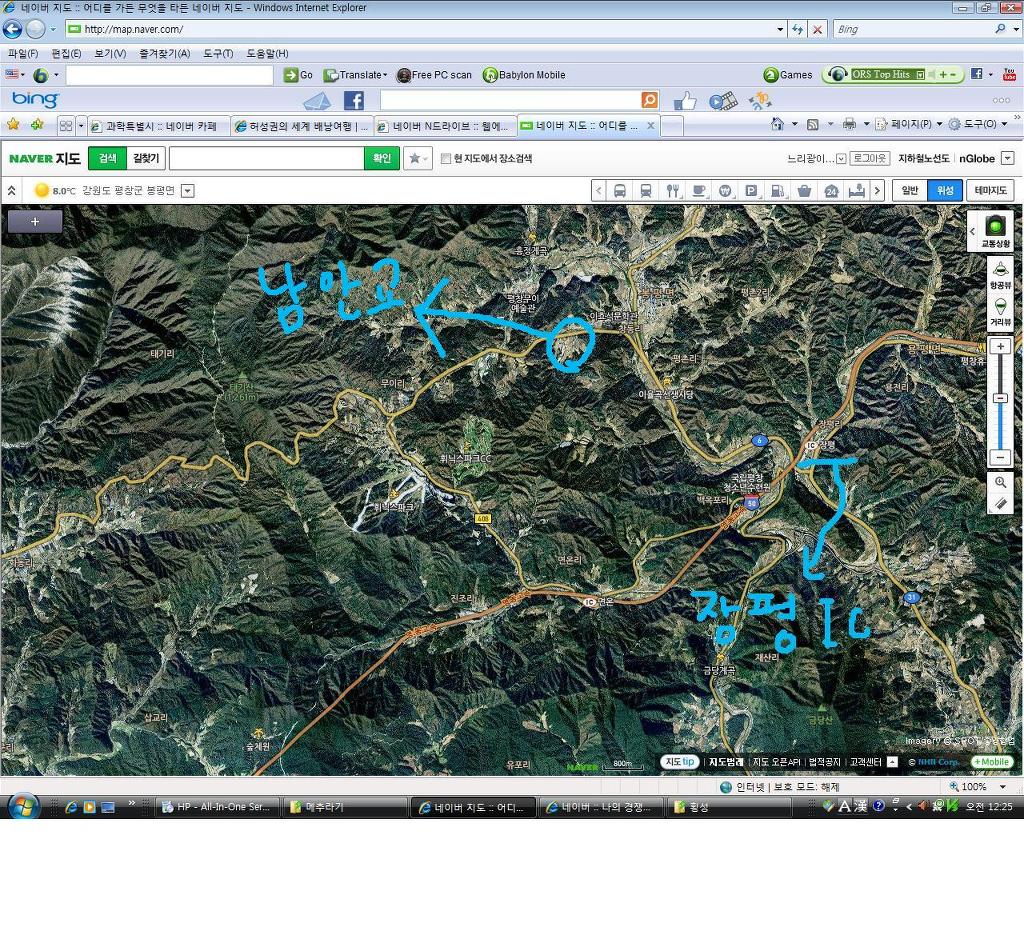Toggle the plus panel button on map
1024x935 pixels.
click(x=35, y=222)
